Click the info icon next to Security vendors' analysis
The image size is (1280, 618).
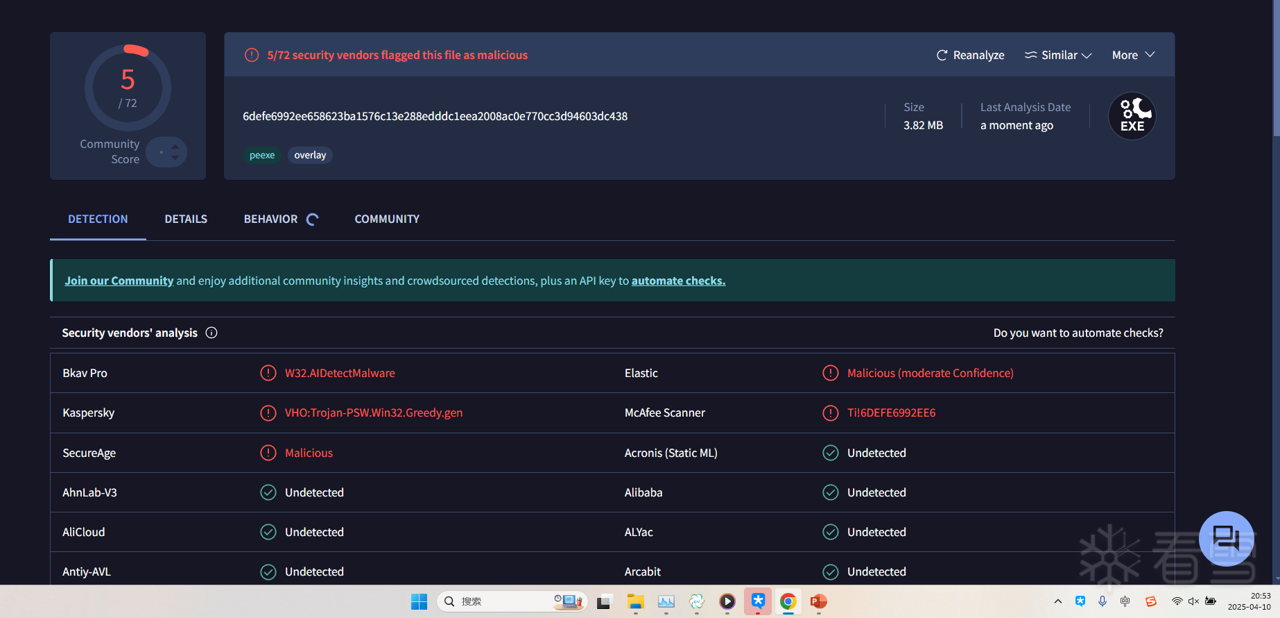click(211, 333)
